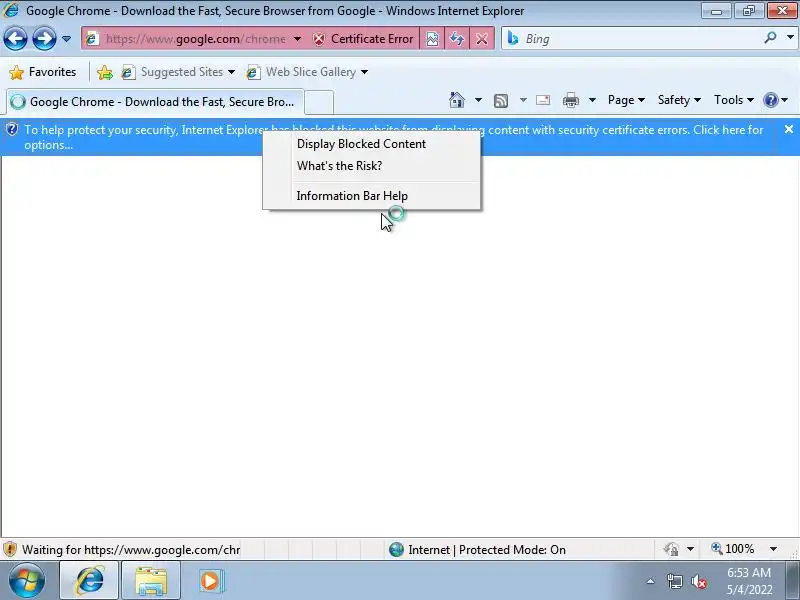Expand the Print dropdown arrow
Viewport: 800px width, 600px height.
point(592,100)
